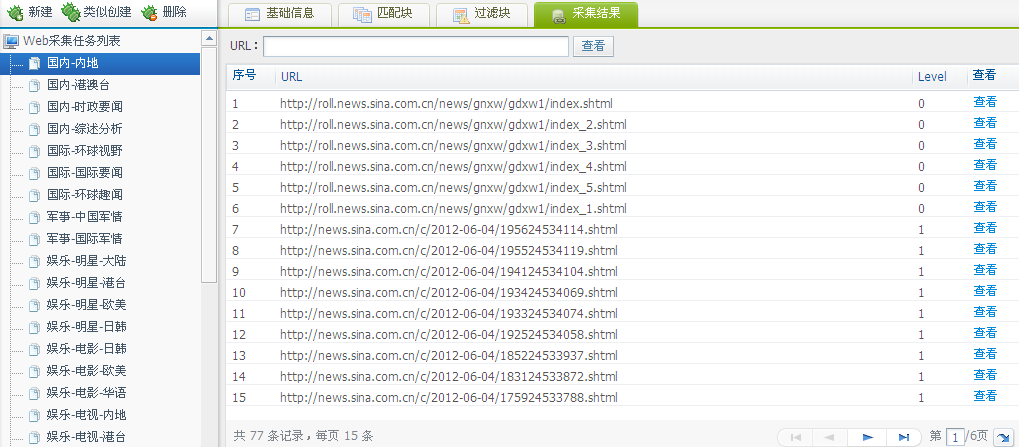Screen dimensions: 1019x447
Task: Click the 类似创建 toolbar icon
Action: click(x=71, y=12)
